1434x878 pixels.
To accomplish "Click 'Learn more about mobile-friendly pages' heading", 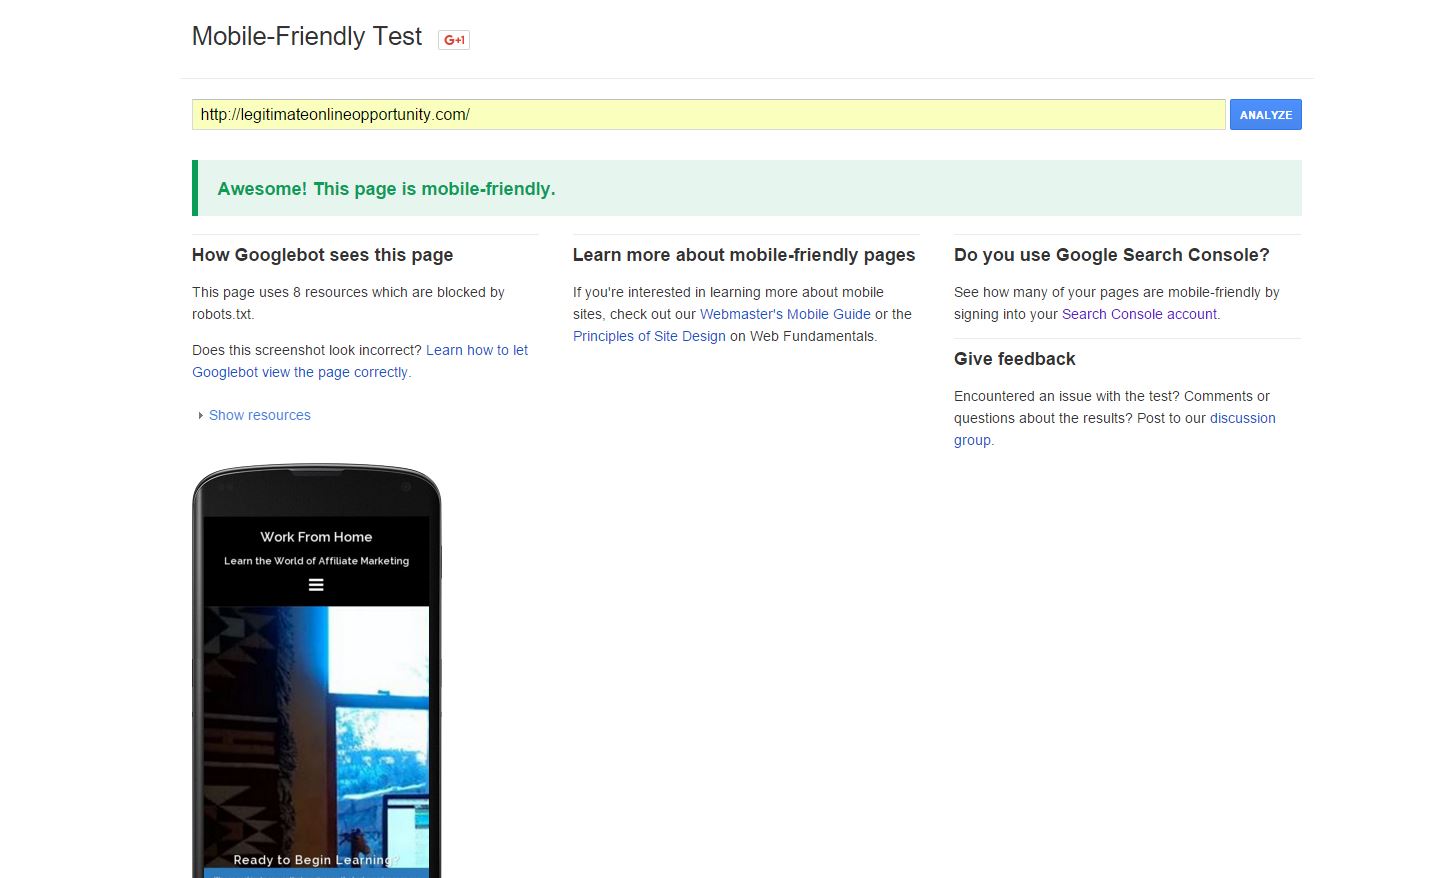I will [x=744, y=255].
